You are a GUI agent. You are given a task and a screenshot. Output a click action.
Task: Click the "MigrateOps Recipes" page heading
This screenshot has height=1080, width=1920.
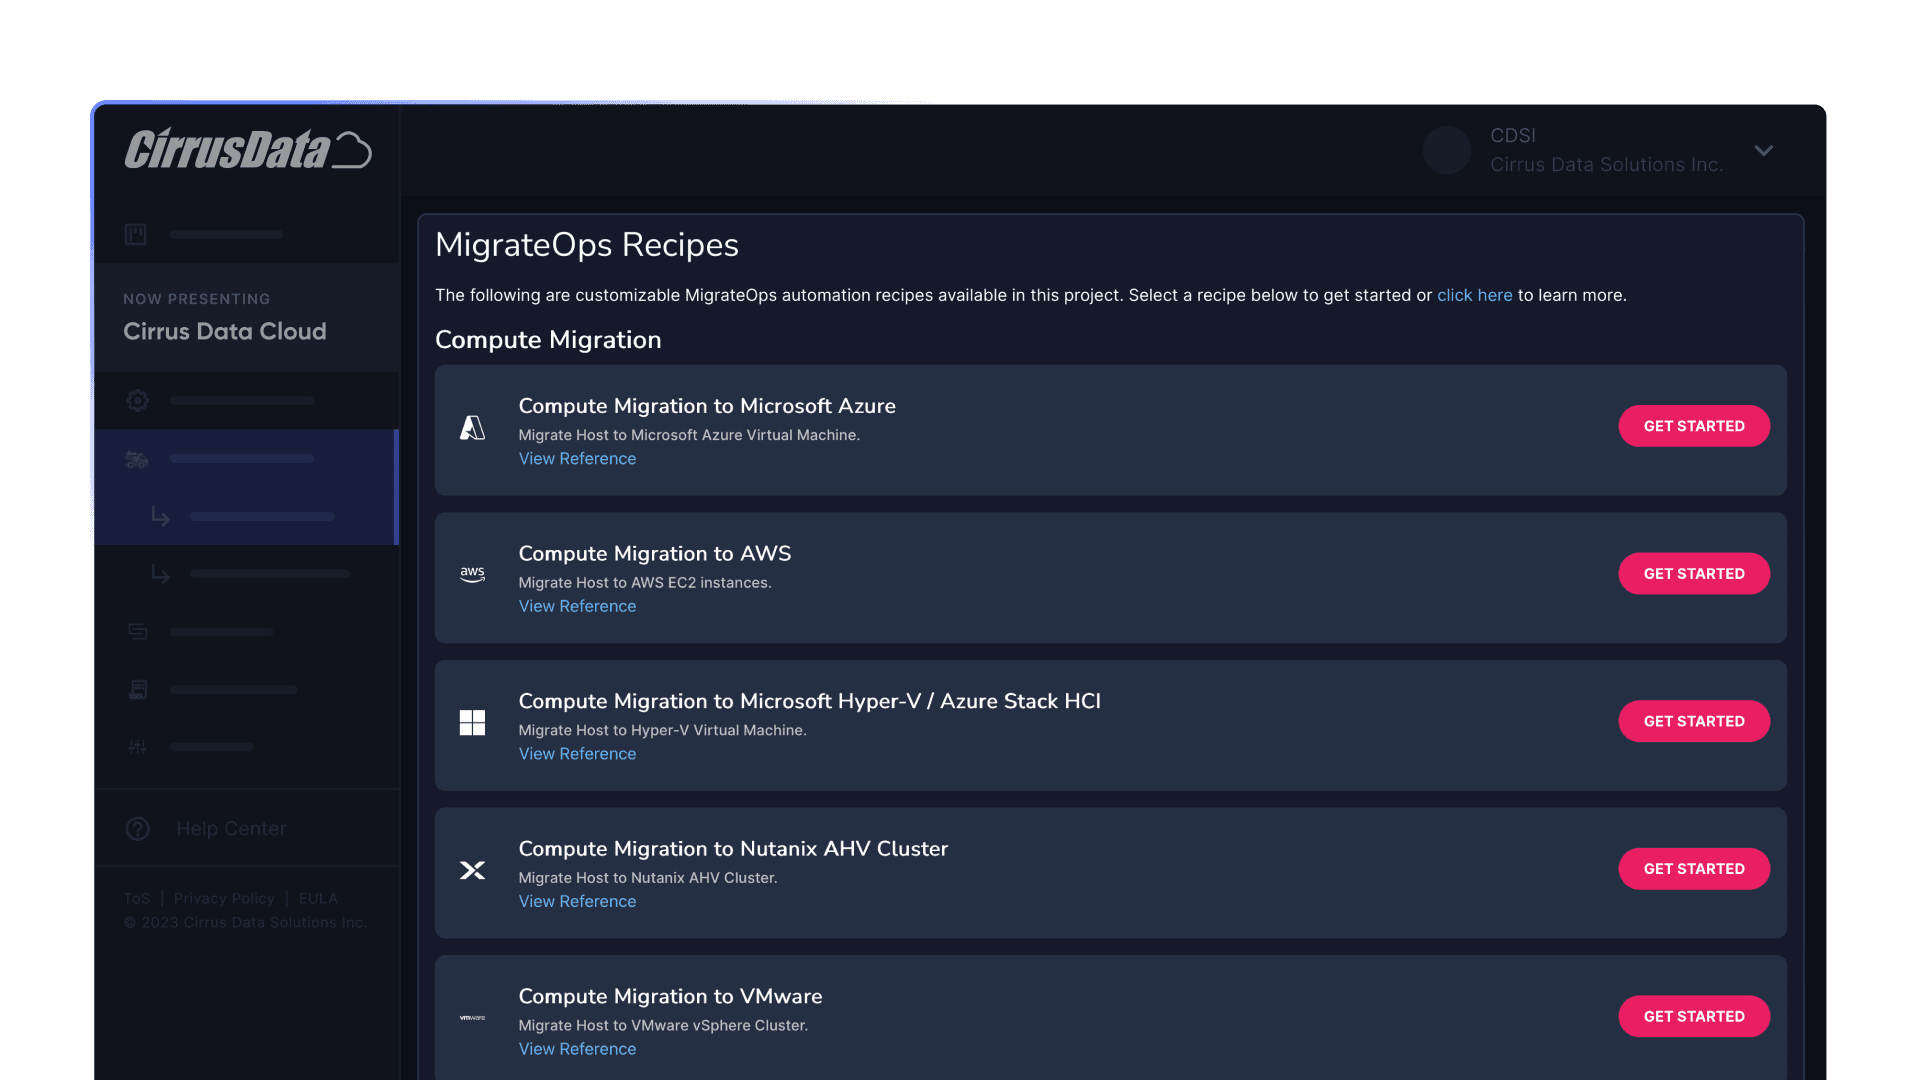coord(587,245)
